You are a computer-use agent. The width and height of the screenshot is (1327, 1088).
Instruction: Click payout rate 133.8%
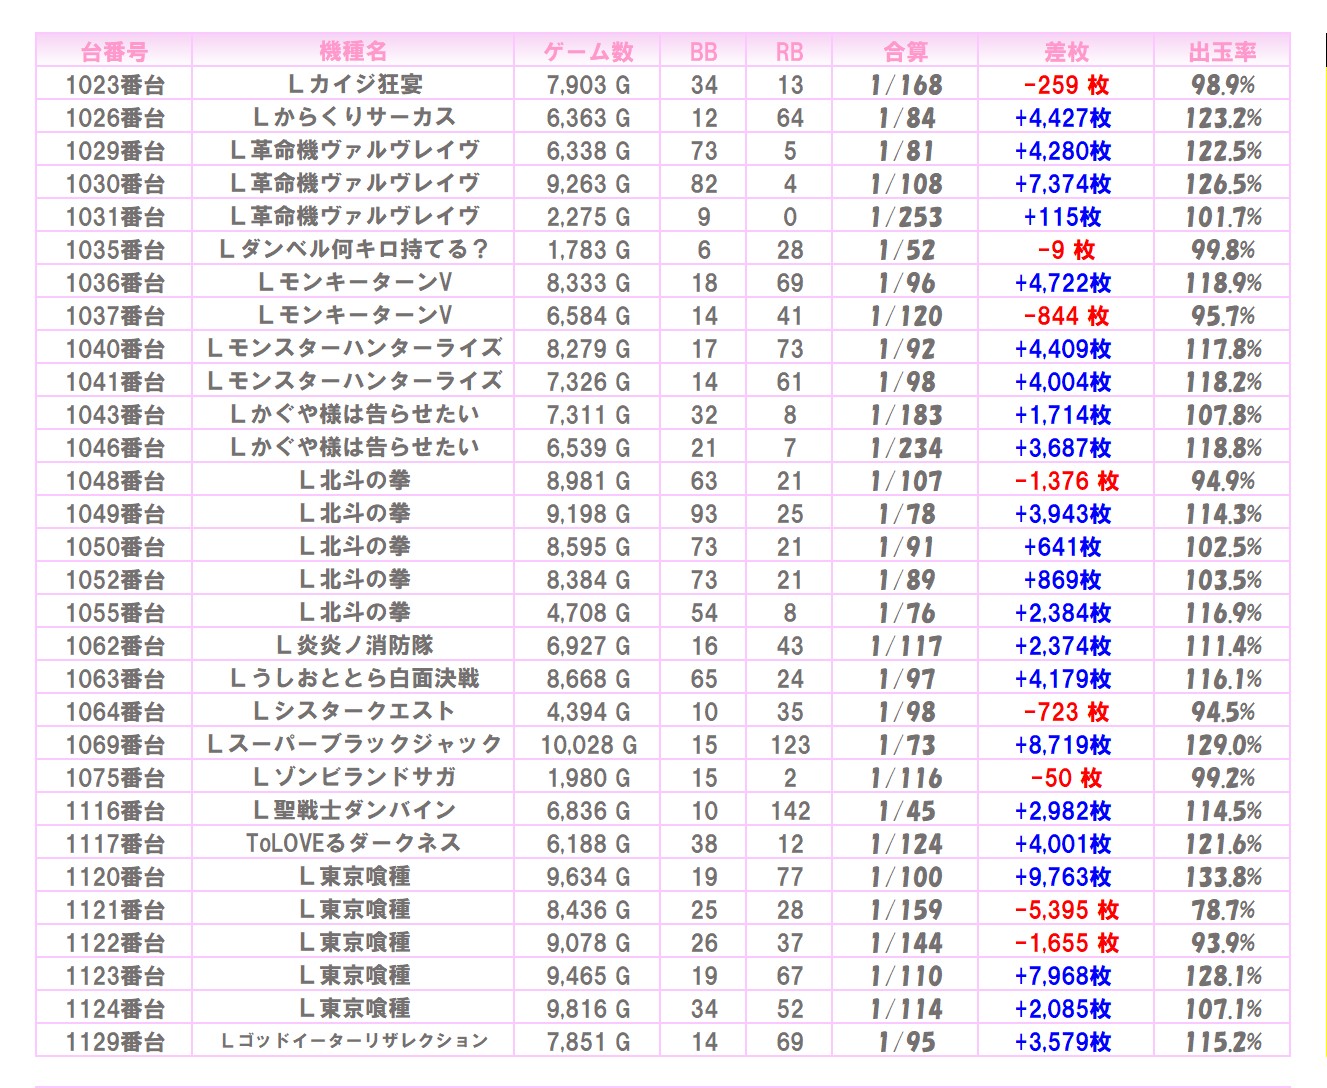pyautogui.click(x=1223, y=877)
